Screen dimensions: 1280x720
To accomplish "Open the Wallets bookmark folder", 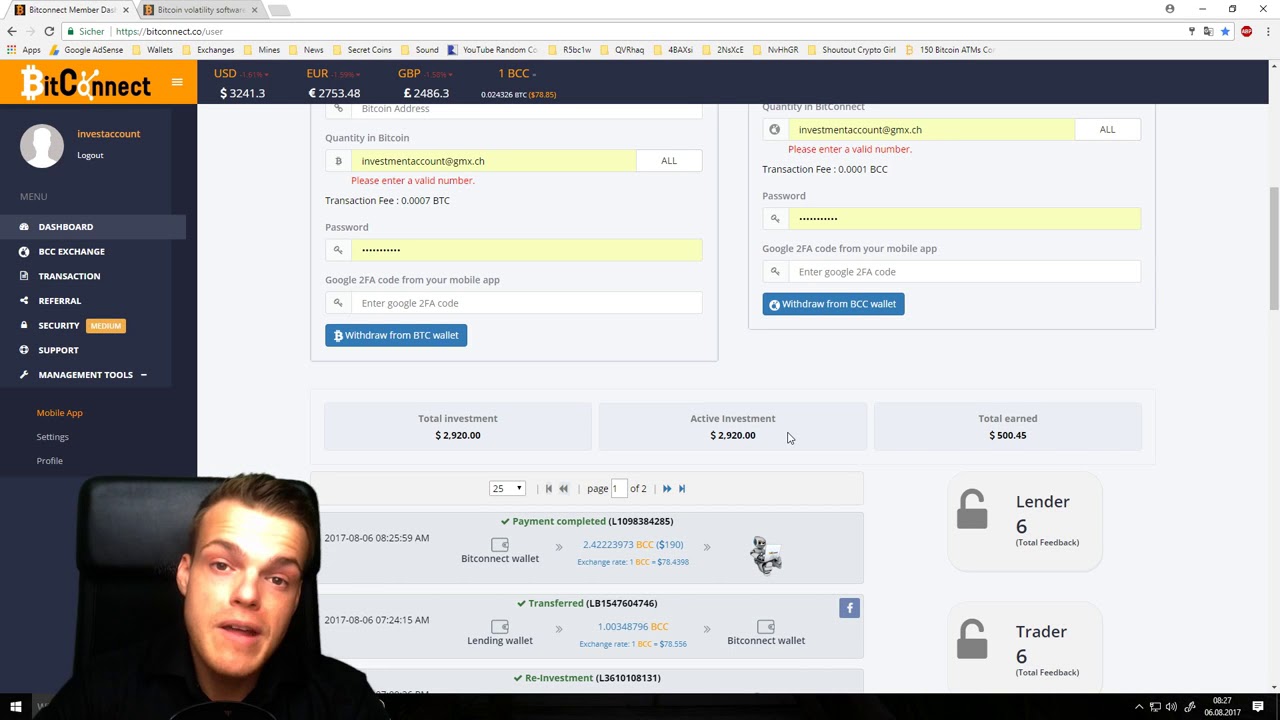I will coord(152,50).
